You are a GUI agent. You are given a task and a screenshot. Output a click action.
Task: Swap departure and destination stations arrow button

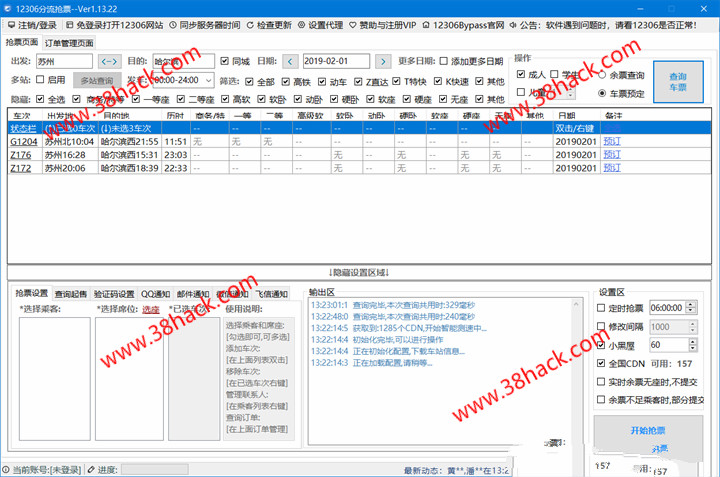109,61
